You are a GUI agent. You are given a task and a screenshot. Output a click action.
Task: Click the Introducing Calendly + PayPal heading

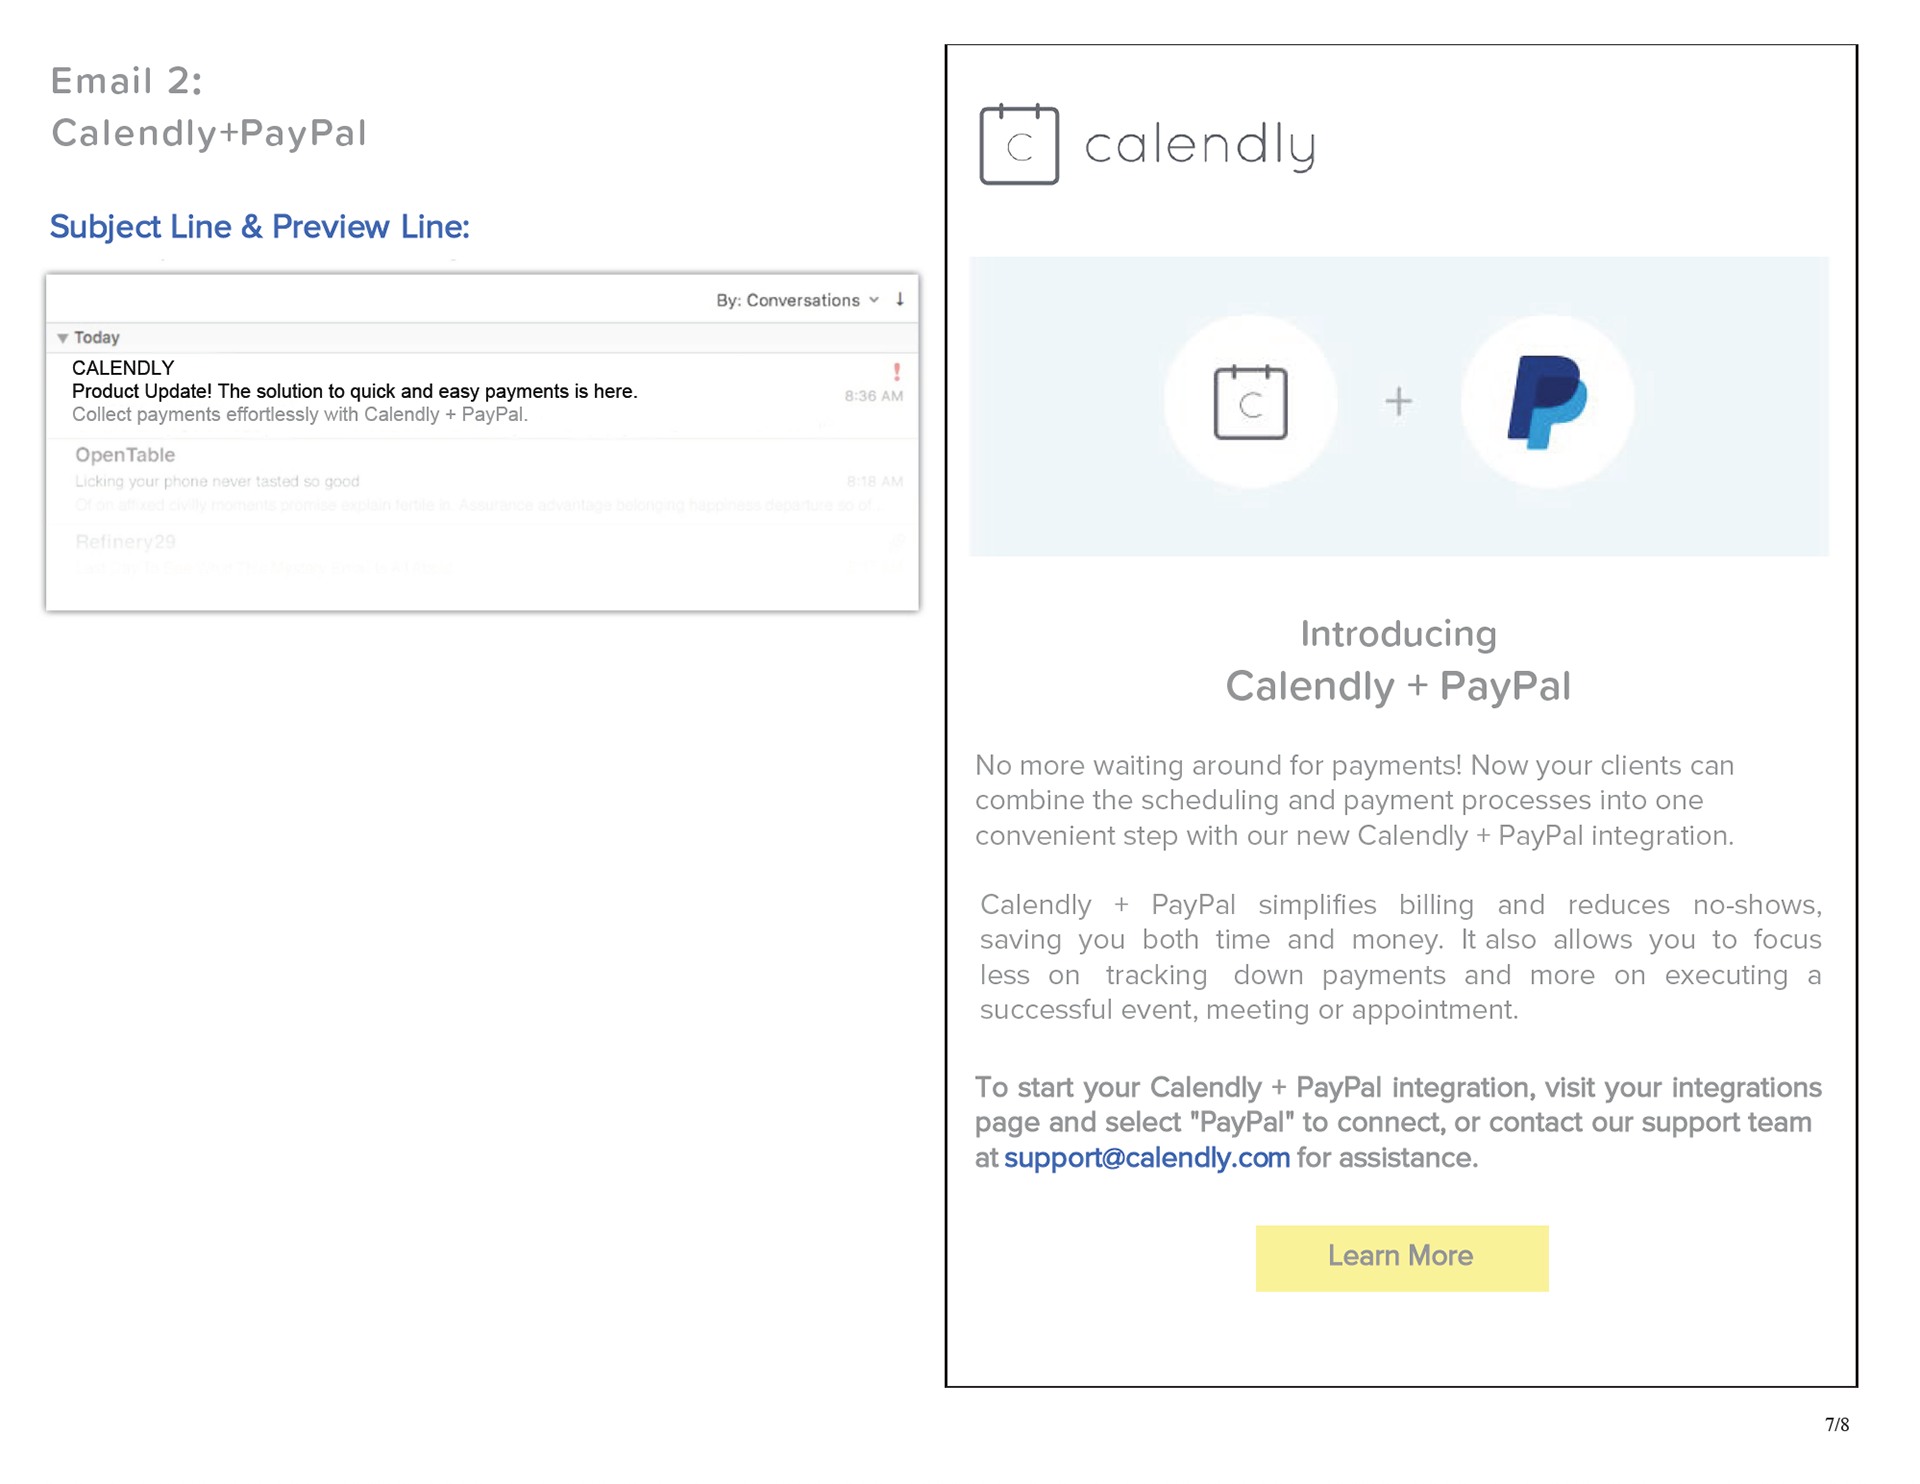click(1398, 661)
